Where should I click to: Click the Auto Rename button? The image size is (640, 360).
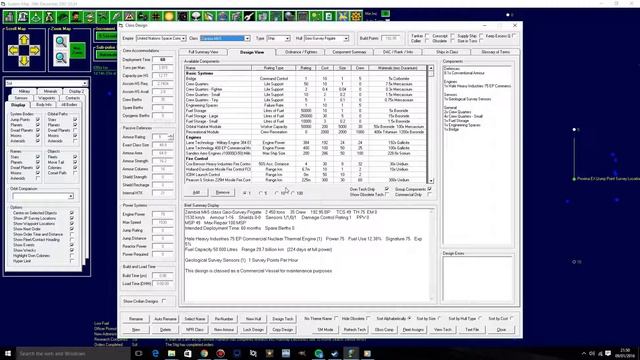click(x=165, y=319)
